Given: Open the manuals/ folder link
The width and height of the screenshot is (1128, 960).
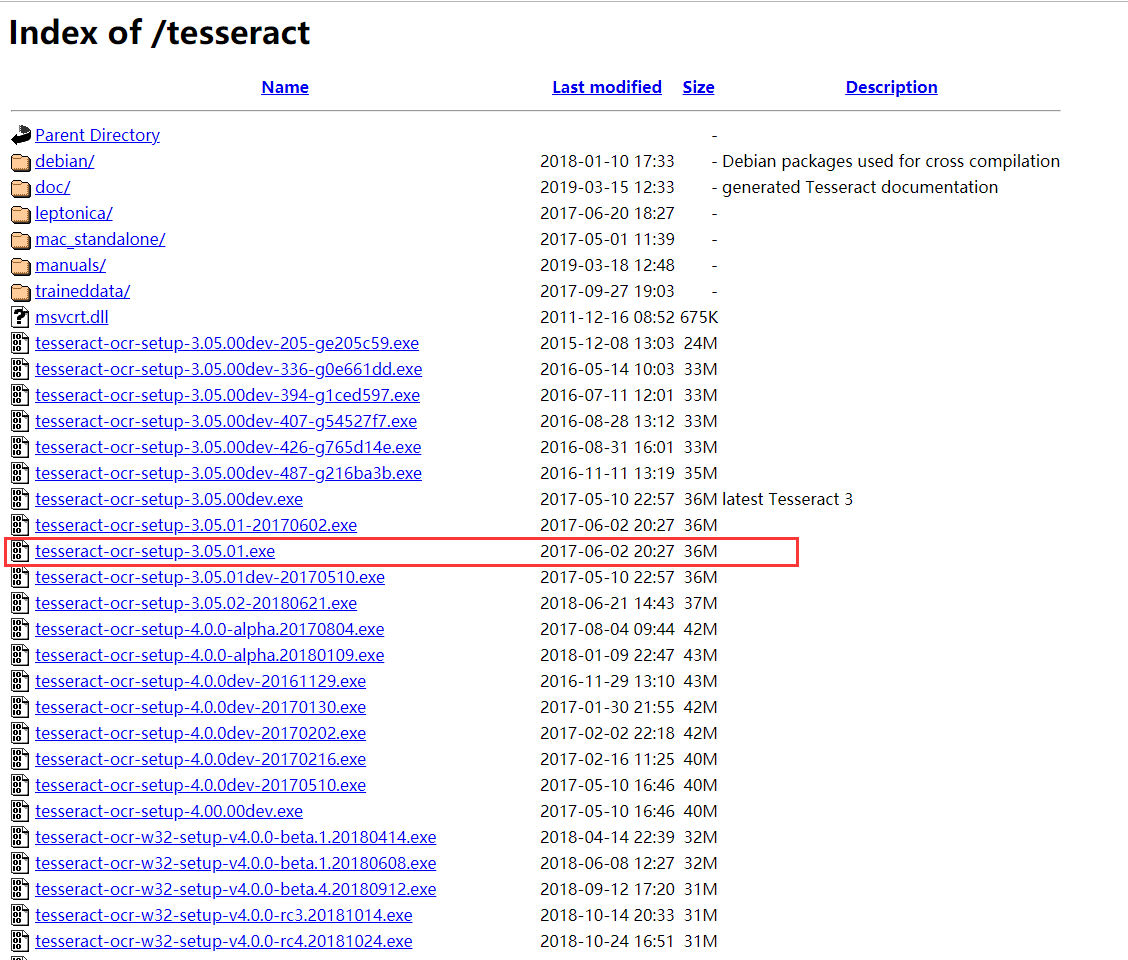Looking at the screenshot, I should point(70,265).
